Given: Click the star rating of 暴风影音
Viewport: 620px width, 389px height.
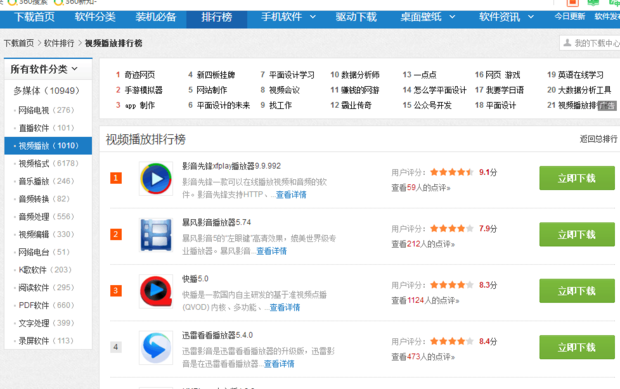Looking at the screenshot, I should [452, 228].
